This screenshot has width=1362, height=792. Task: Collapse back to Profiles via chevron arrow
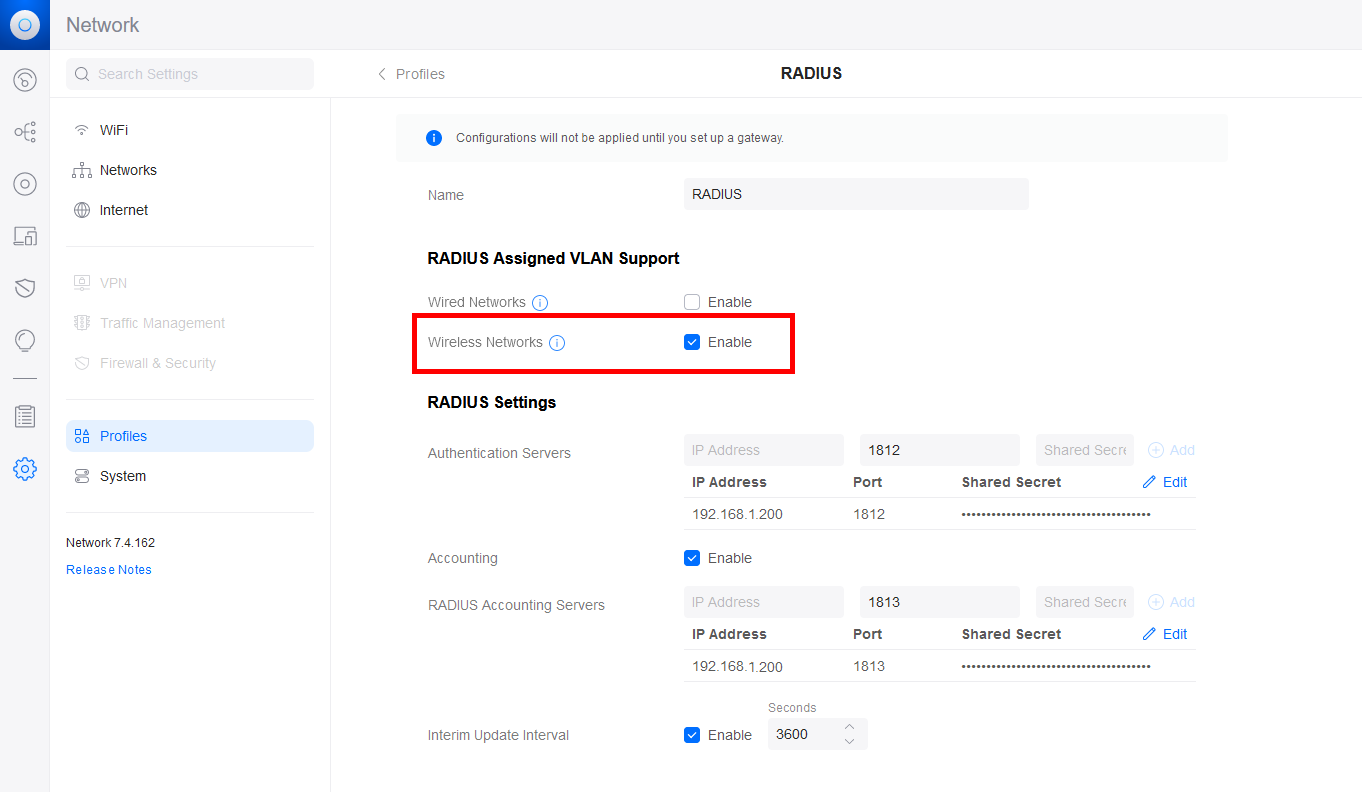[381, 73]
